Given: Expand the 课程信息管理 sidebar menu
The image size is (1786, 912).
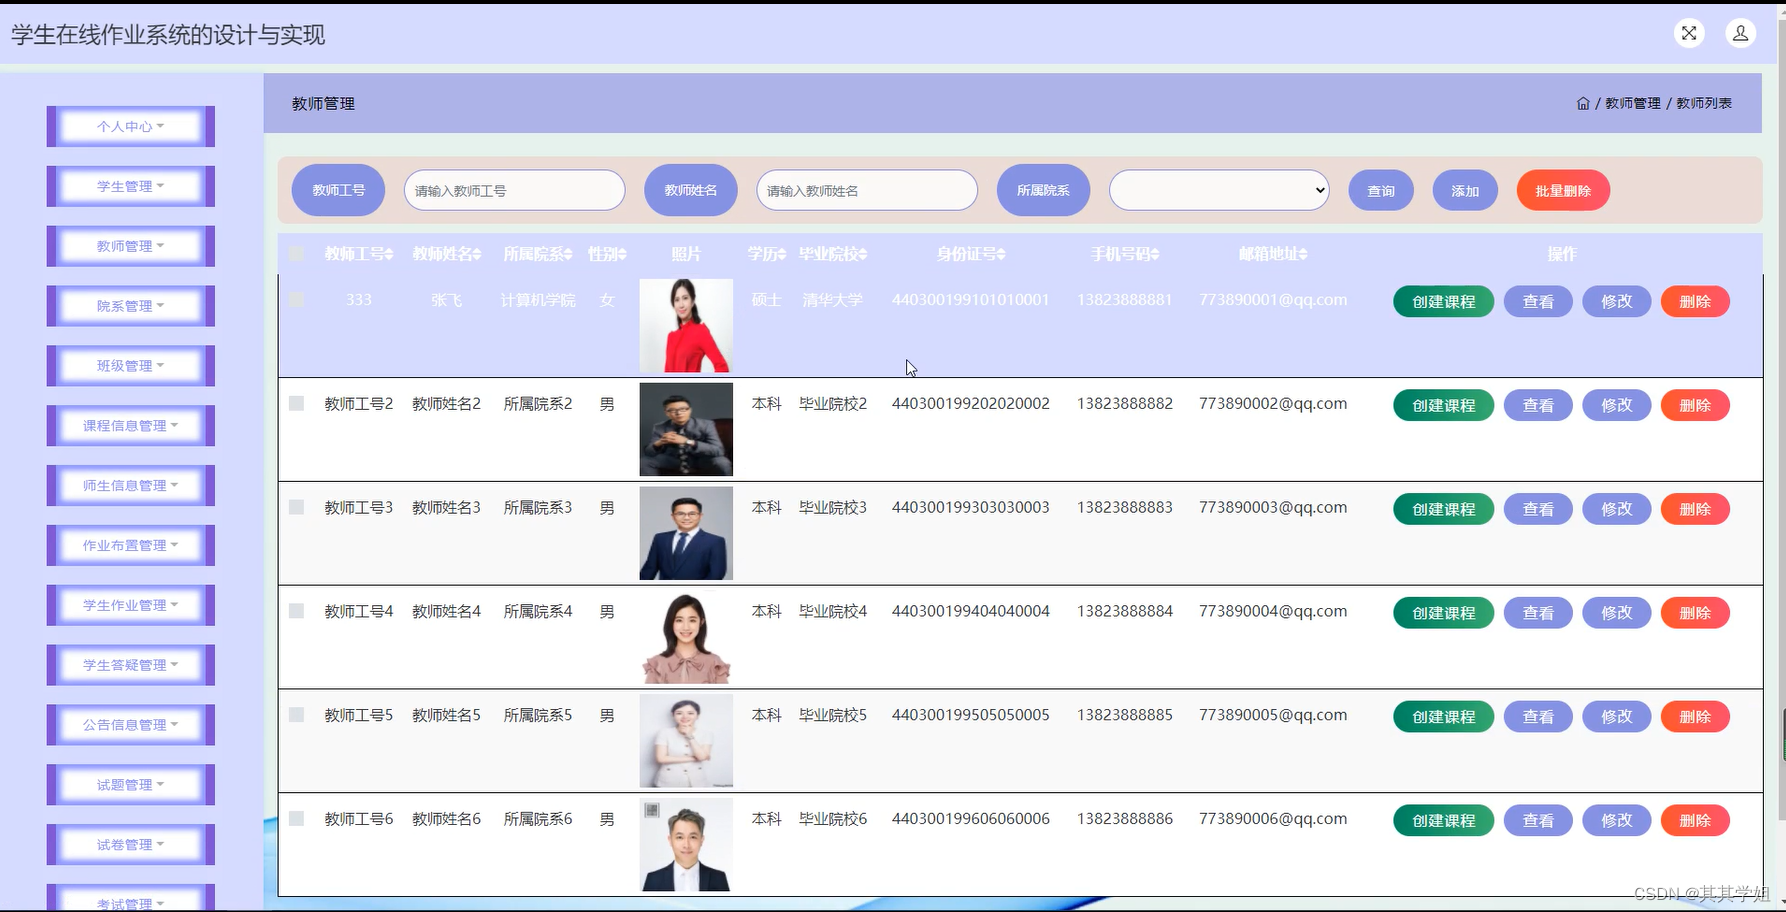Looking at the screenshot, I should pos(129,424).
